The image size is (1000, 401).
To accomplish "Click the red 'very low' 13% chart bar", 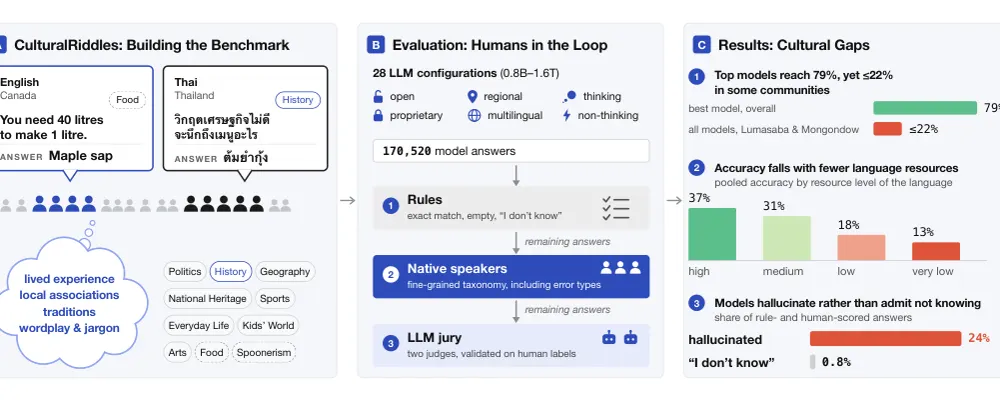I will [936, 251].
